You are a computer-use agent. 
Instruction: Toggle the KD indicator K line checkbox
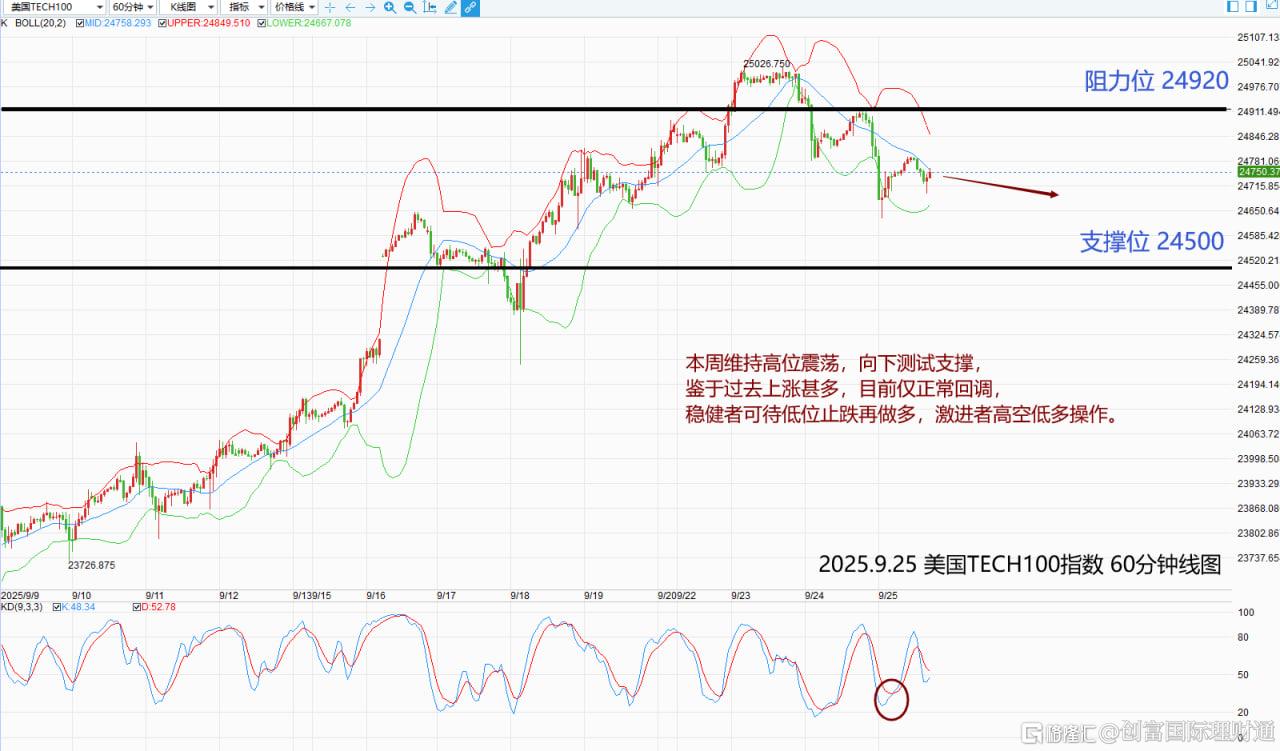(56, 606)
